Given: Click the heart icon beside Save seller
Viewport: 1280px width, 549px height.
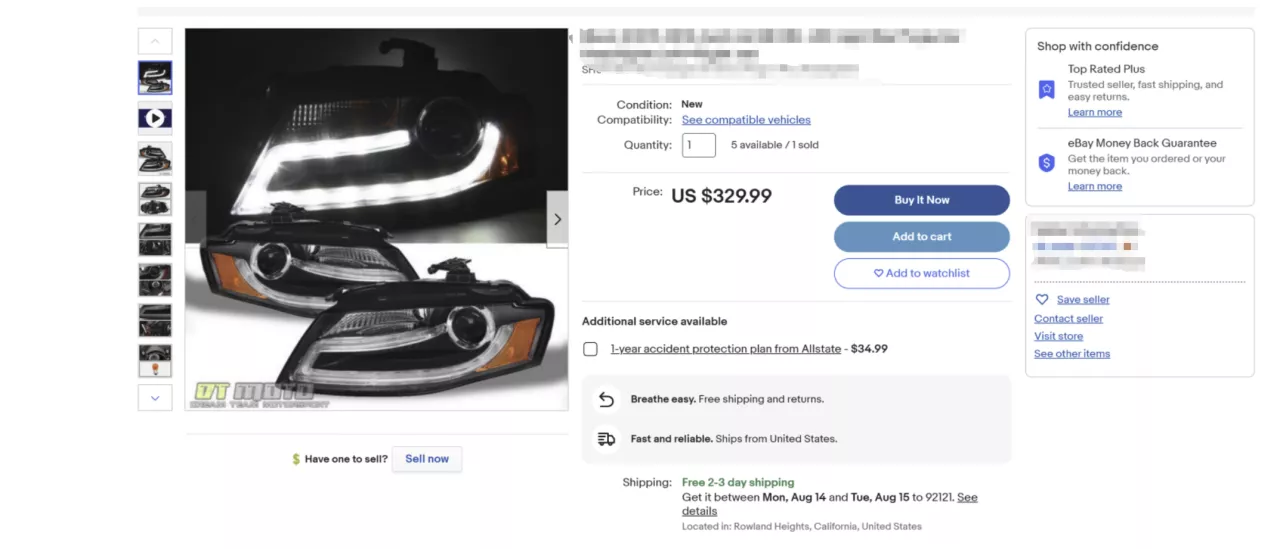Looking at the screenshot, I should click(1042, 300).
